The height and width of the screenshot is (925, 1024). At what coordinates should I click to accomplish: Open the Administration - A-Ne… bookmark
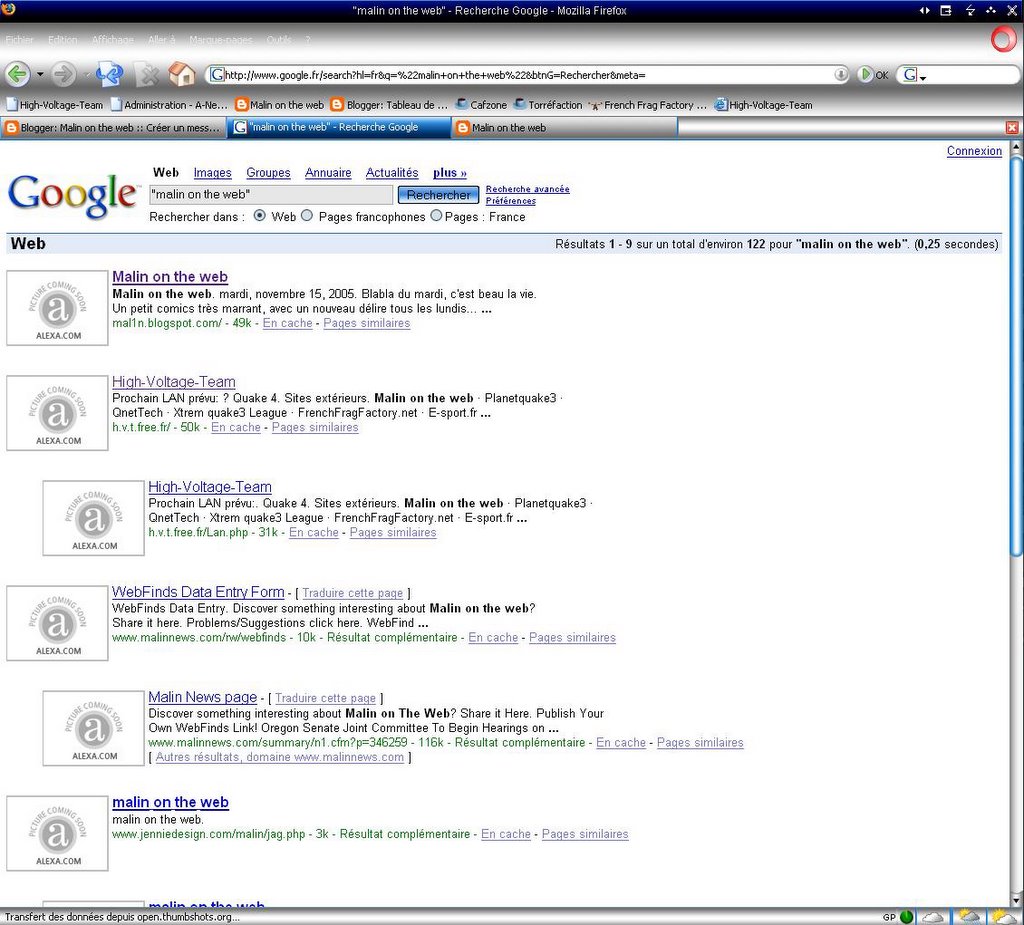(x=169, y=105)
